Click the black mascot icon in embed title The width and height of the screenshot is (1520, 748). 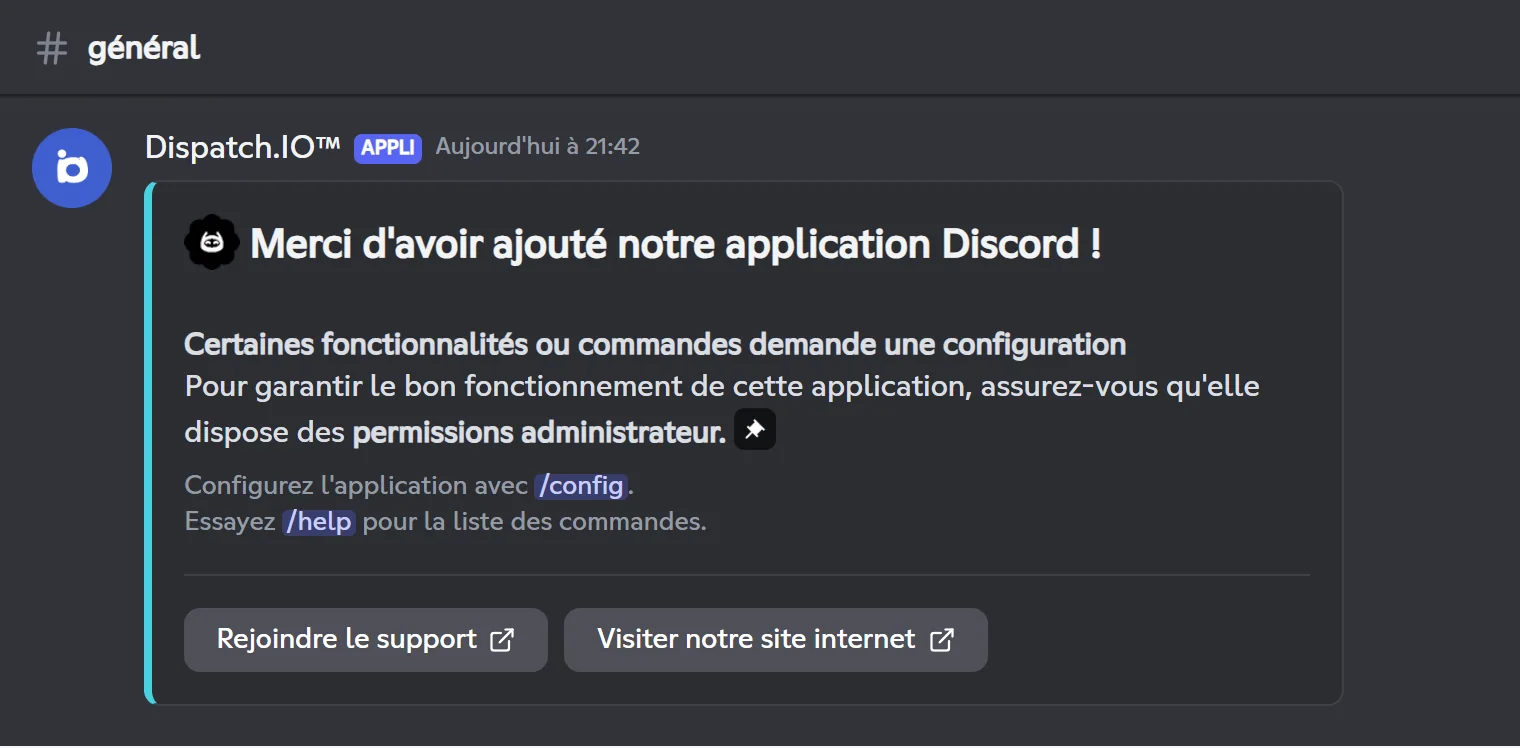[x=212, y=243]
